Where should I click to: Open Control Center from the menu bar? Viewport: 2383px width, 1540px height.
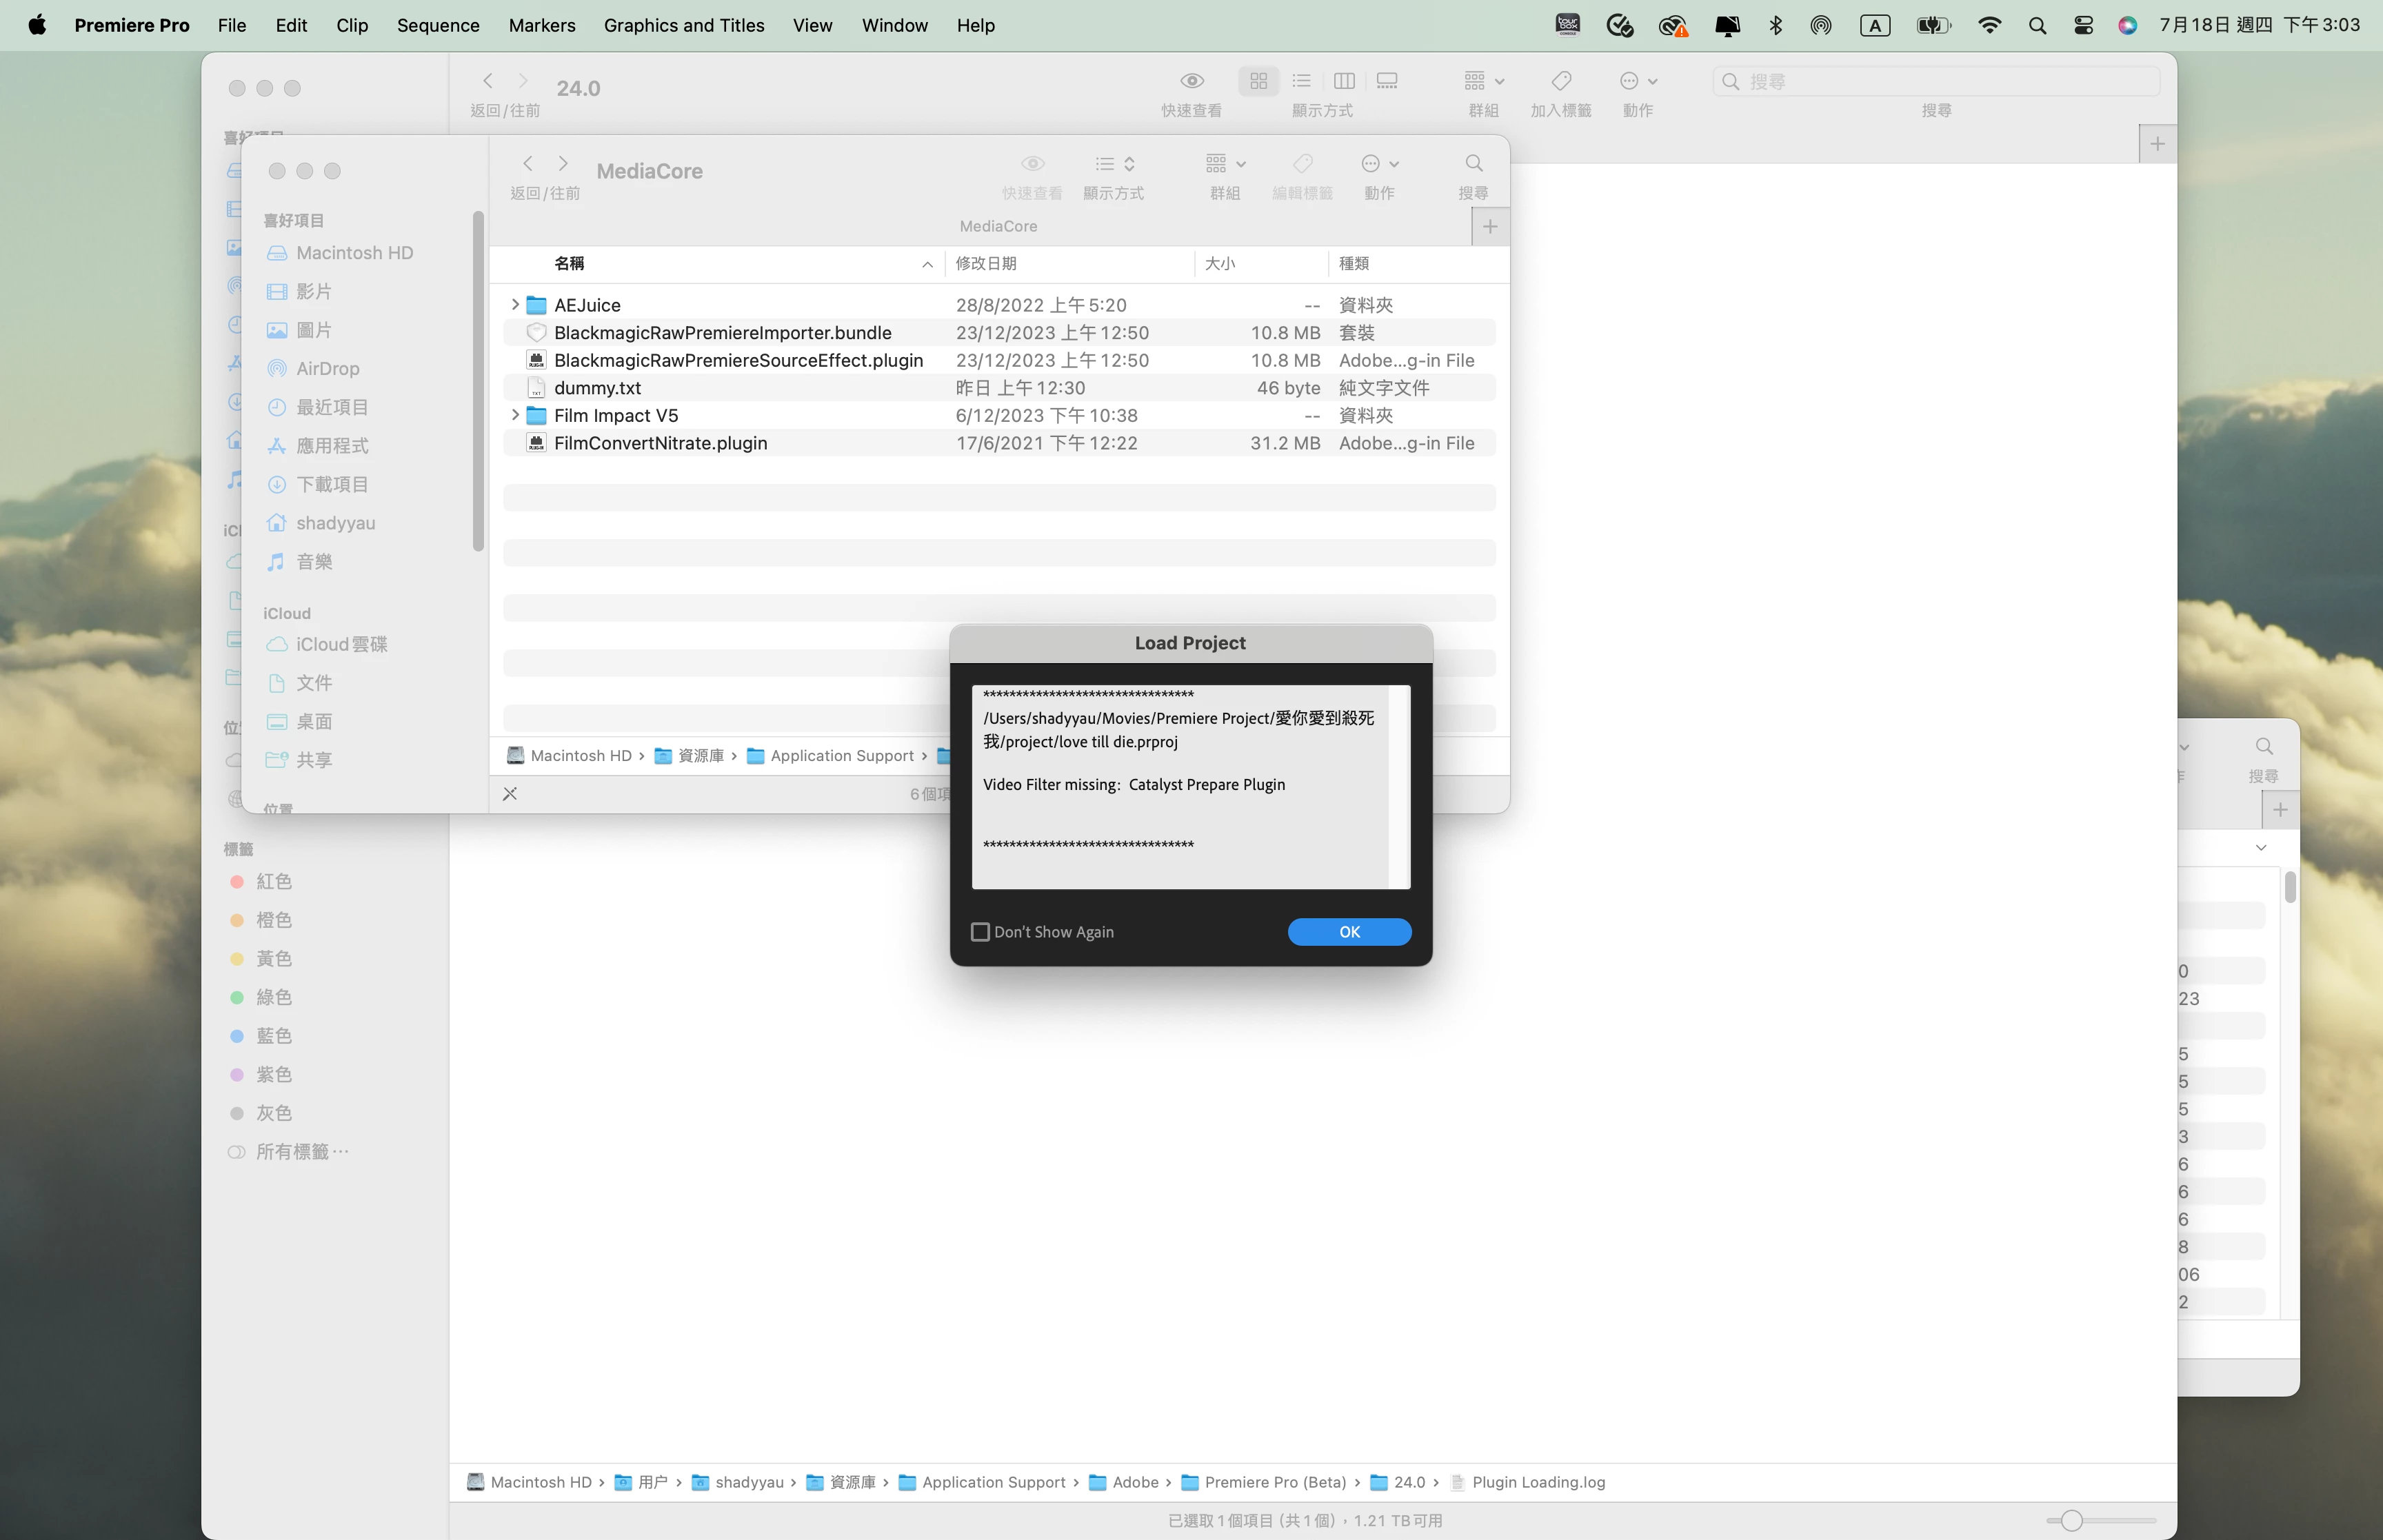(x=2083, y=26)
